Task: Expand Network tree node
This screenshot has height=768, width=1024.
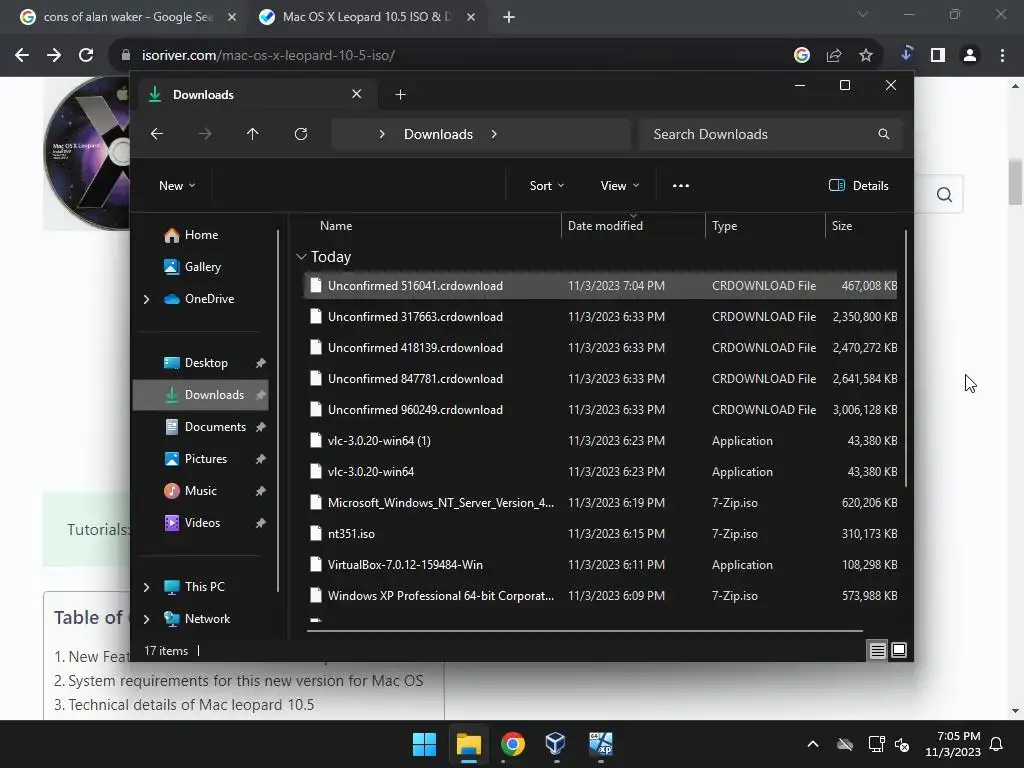Action: (146, 619)
